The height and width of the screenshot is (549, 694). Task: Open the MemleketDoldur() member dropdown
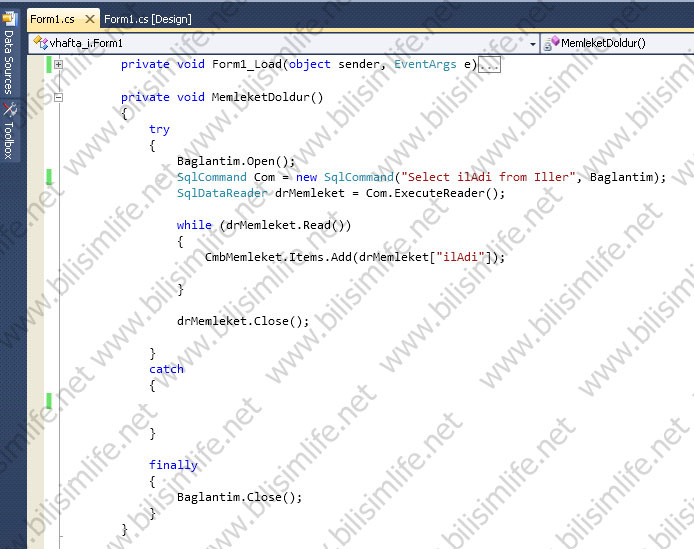[618, 43]
